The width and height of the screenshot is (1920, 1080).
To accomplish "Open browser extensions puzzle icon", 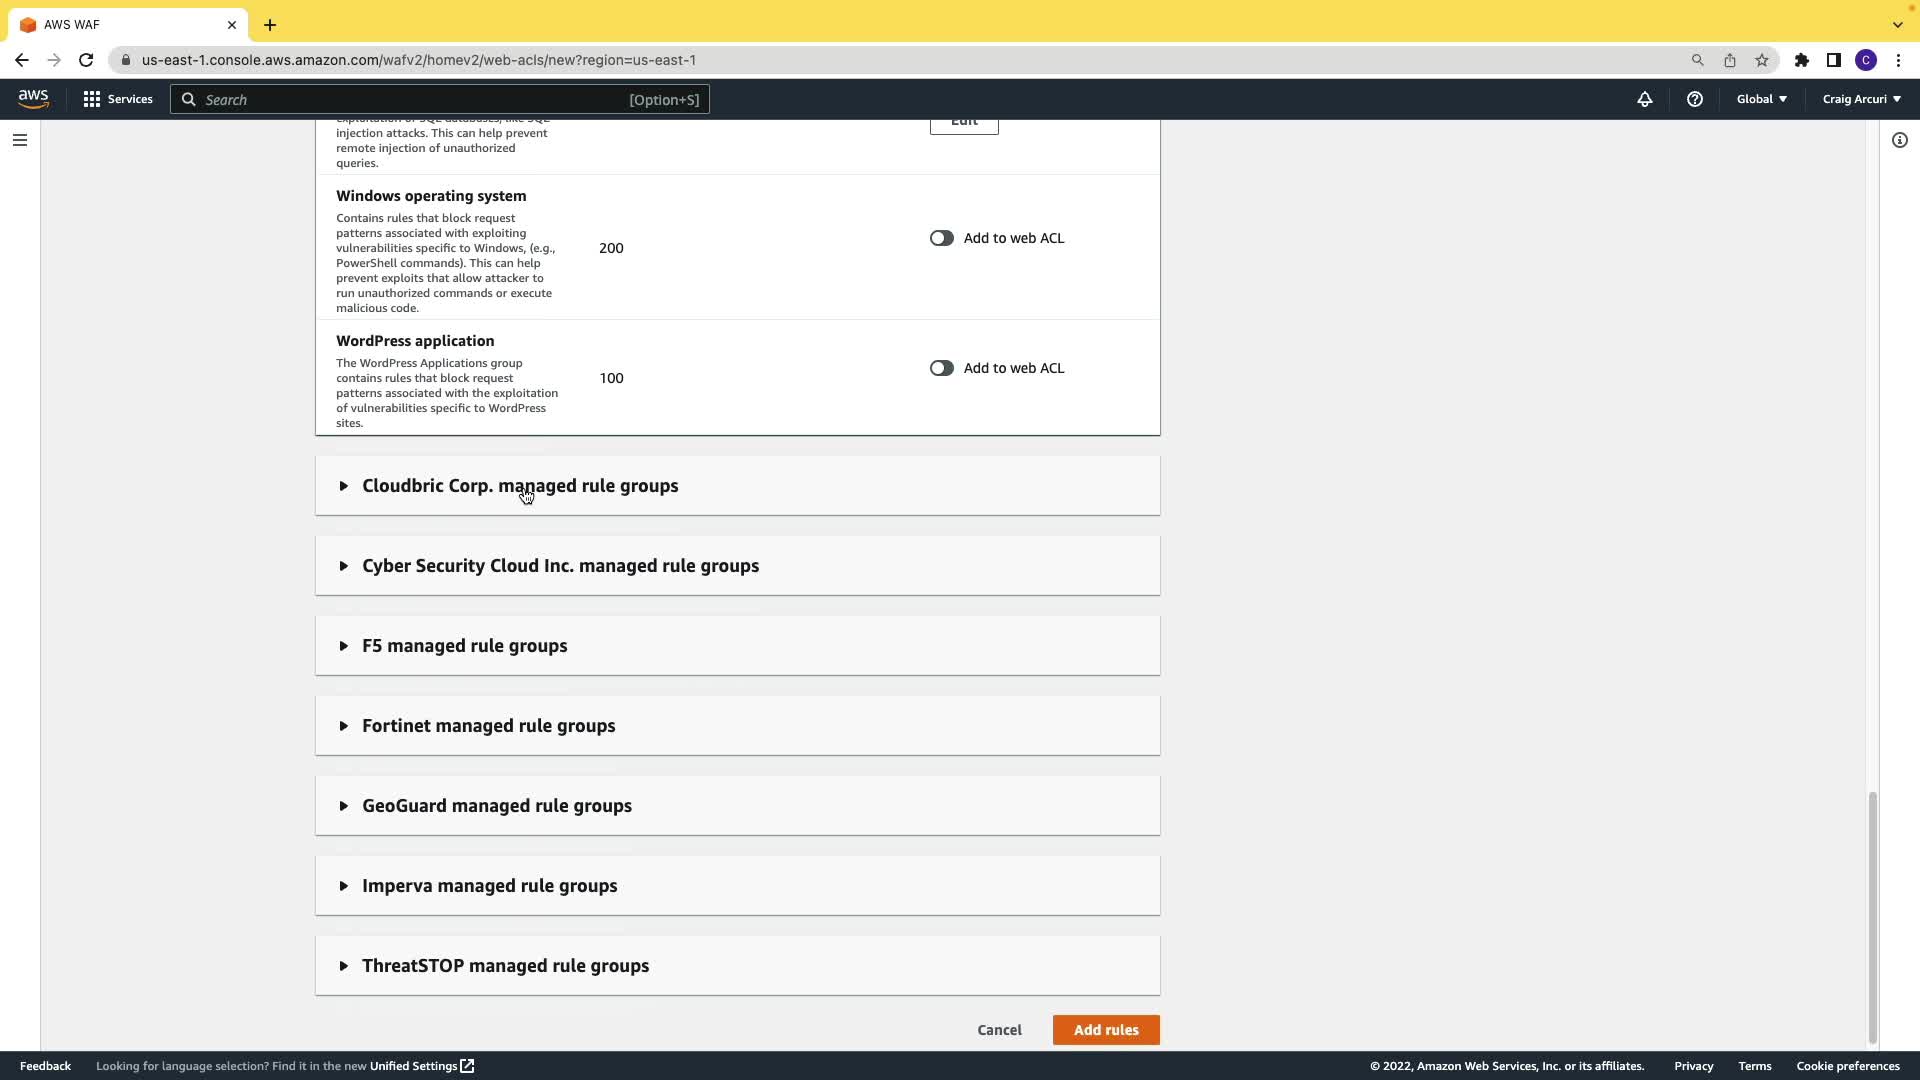I will point(1801,60).
